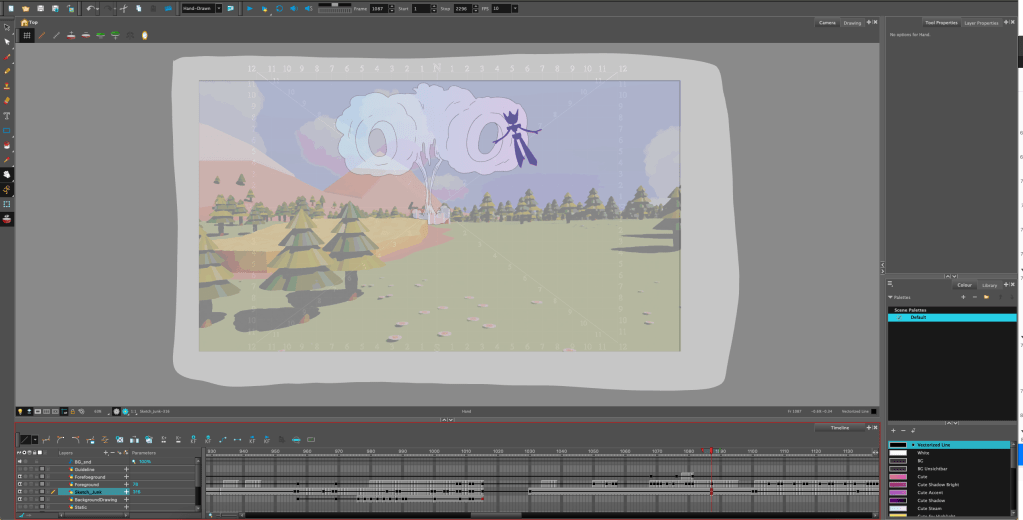Screen dimensions: 1023x520
Task: Toggle the grid display icon in Camera view
Action: coord(27,35)
